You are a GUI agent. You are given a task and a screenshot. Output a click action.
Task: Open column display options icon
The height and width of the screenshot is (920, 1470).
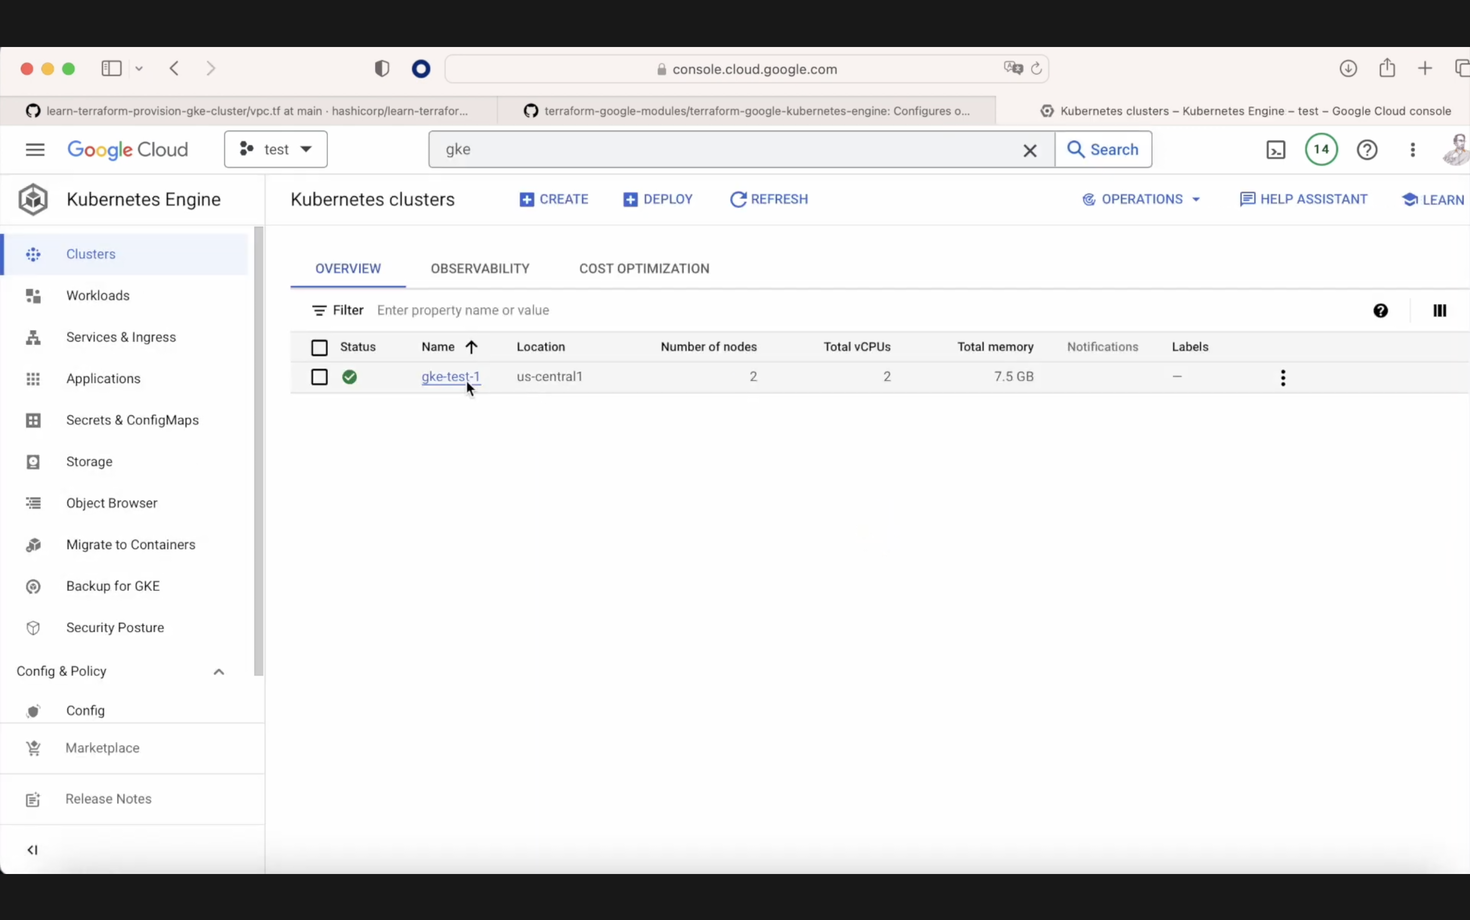(1440, 311)
